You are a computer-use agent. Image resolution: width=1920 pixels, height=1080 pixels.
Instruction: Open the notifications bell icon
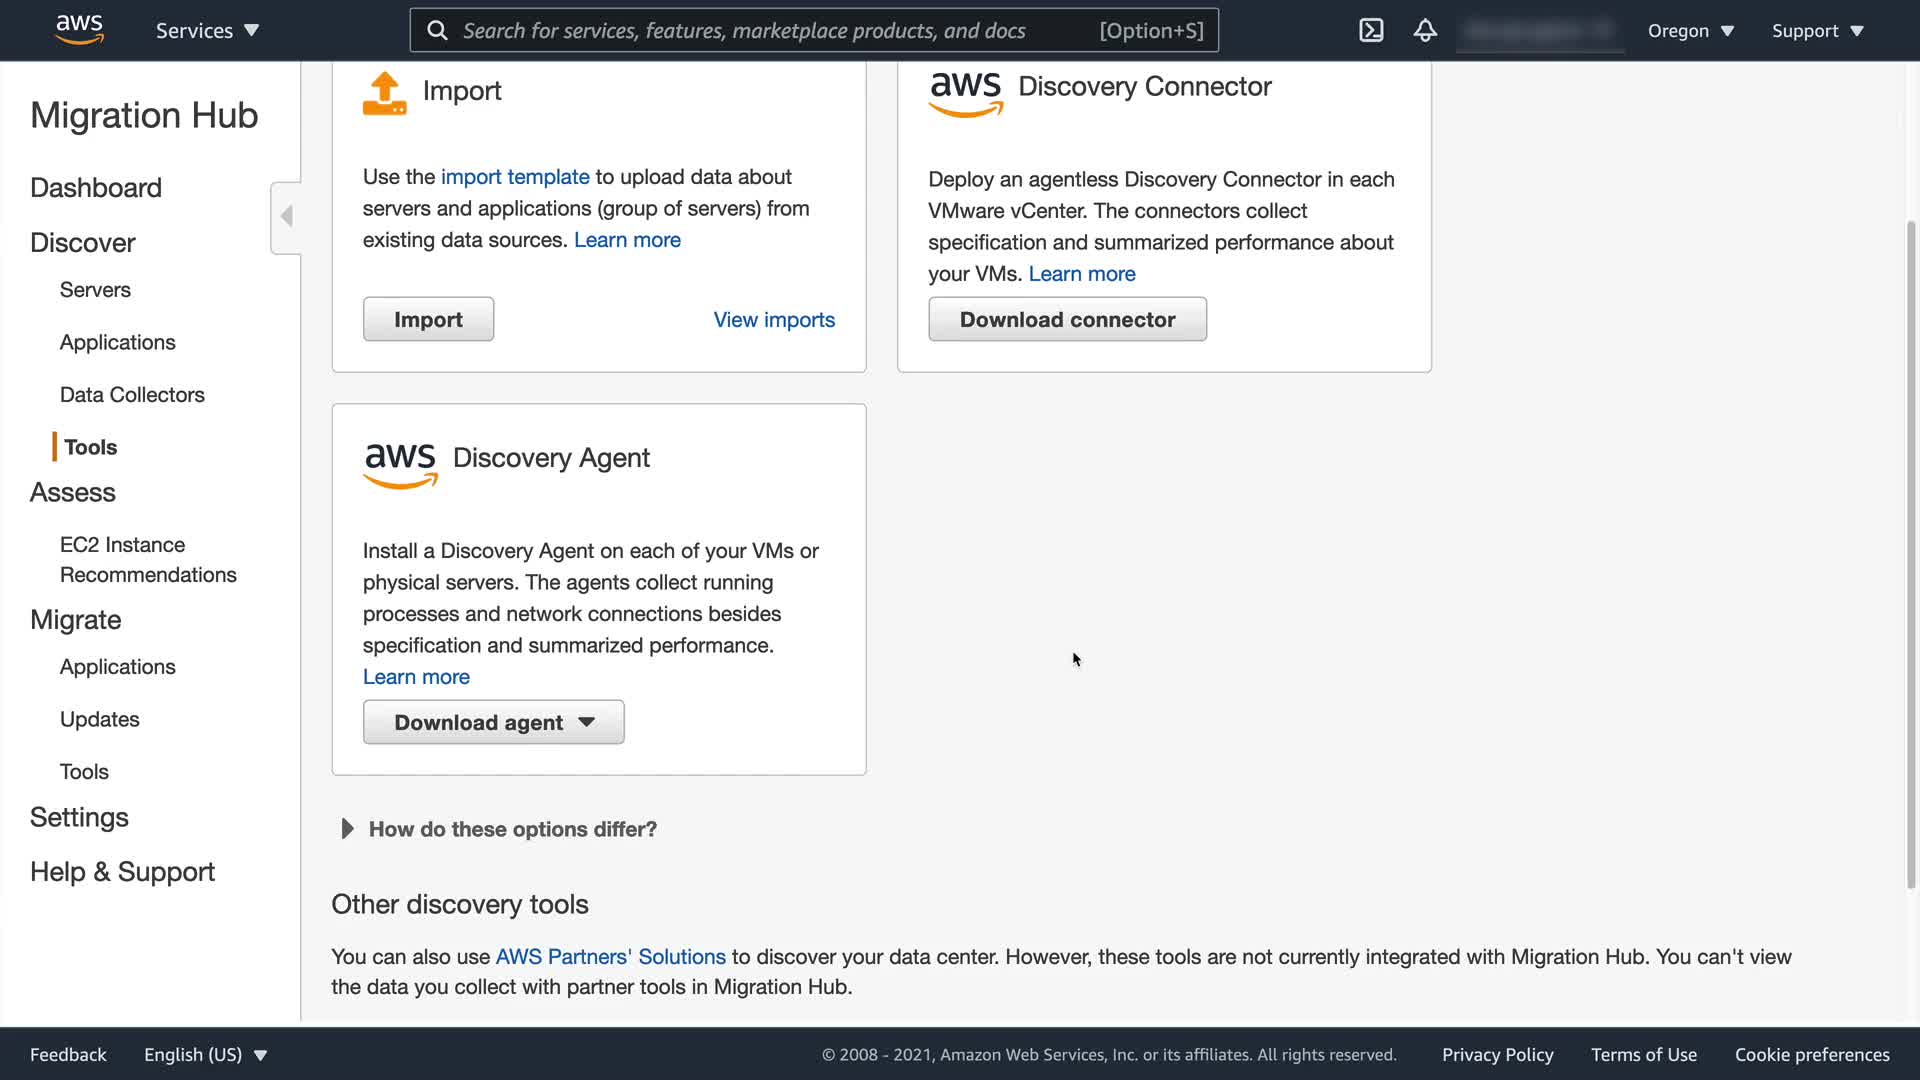(1425, 30)
